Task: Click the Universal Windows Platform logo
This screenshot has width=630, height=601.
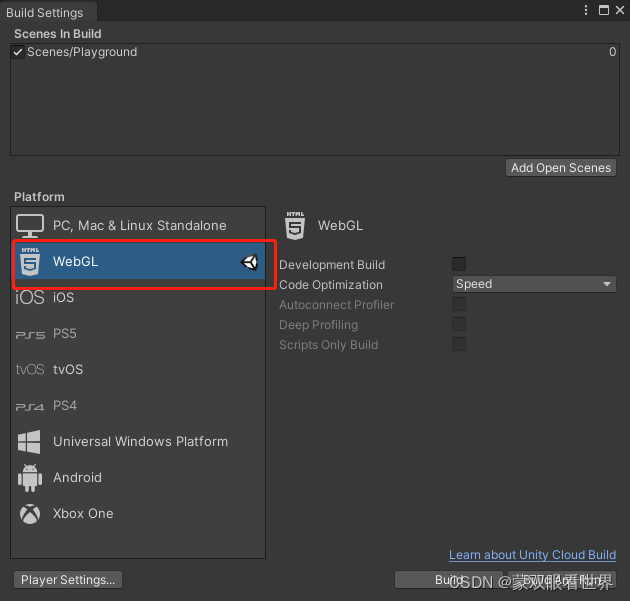Action: pyautogui.click(x=30, y=442)
